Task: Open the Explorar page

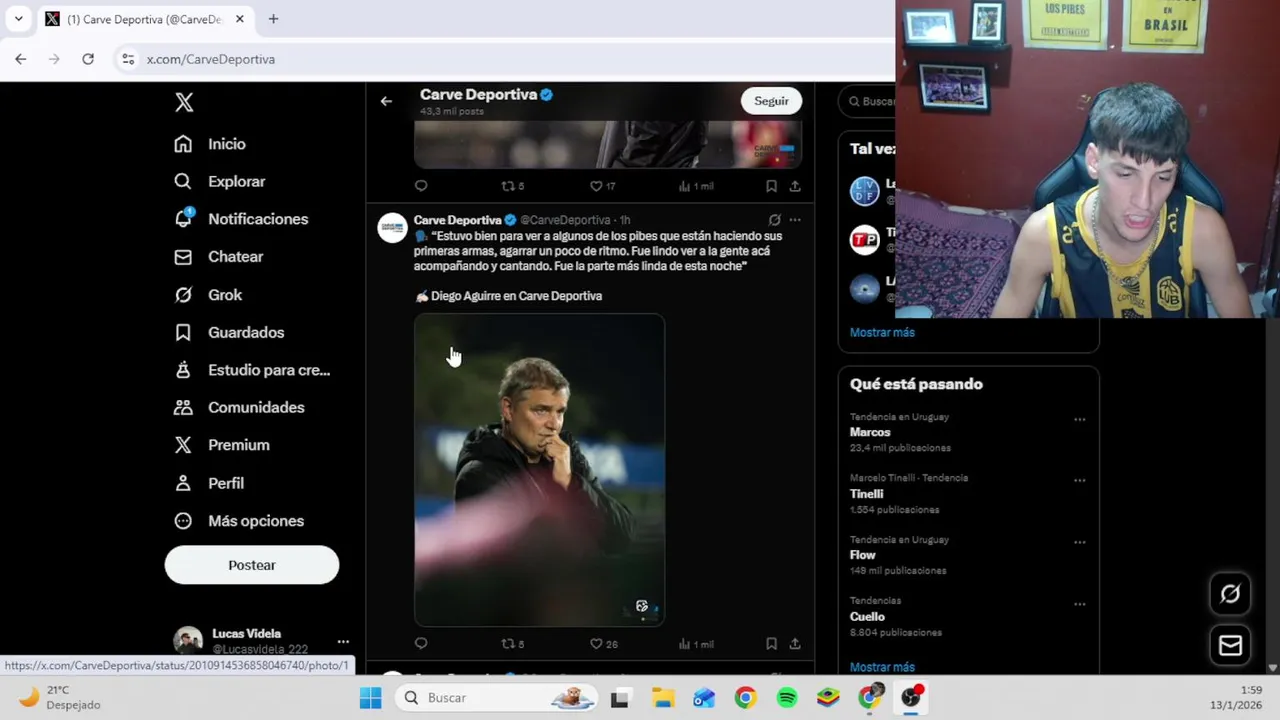Action: 220,181
